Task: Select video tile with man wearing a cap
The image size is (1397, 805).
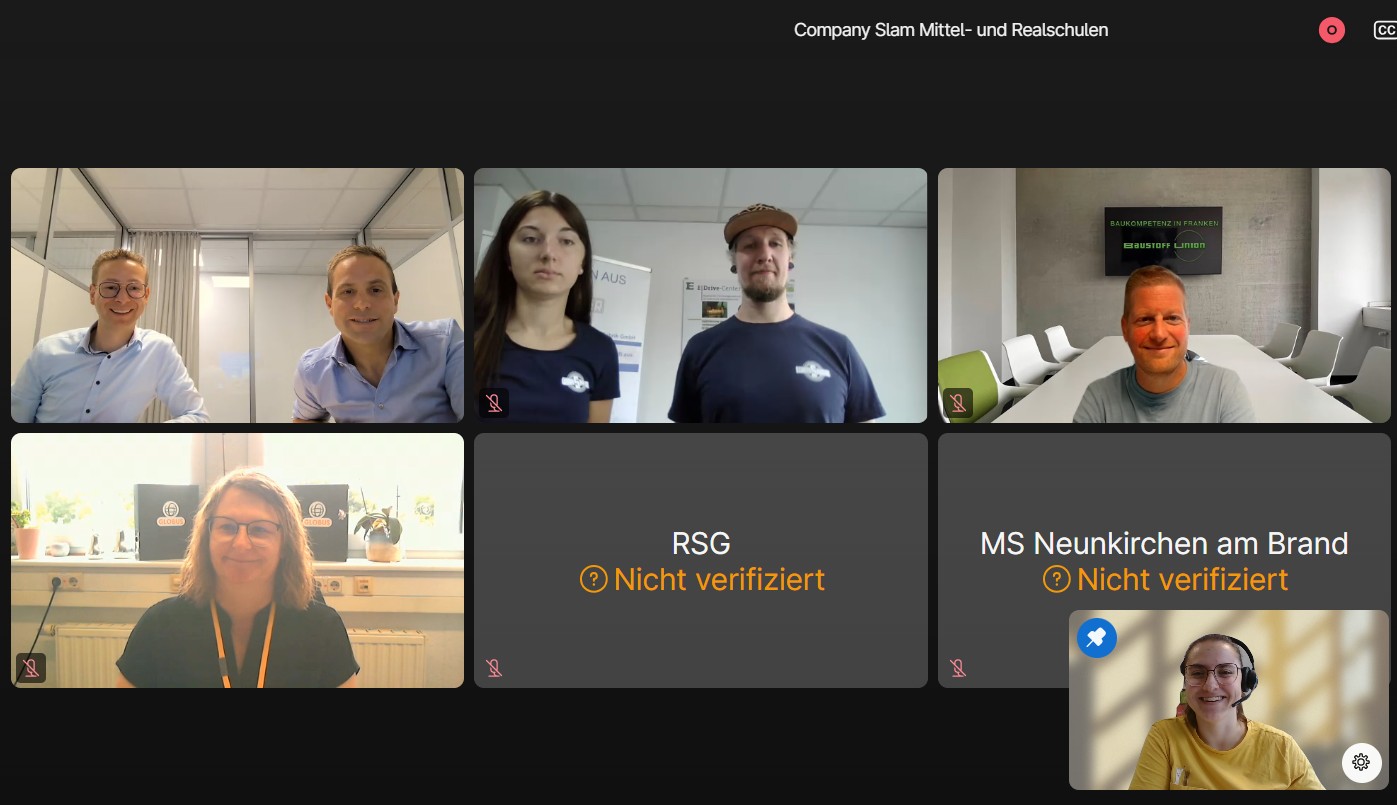Action: 700,295
